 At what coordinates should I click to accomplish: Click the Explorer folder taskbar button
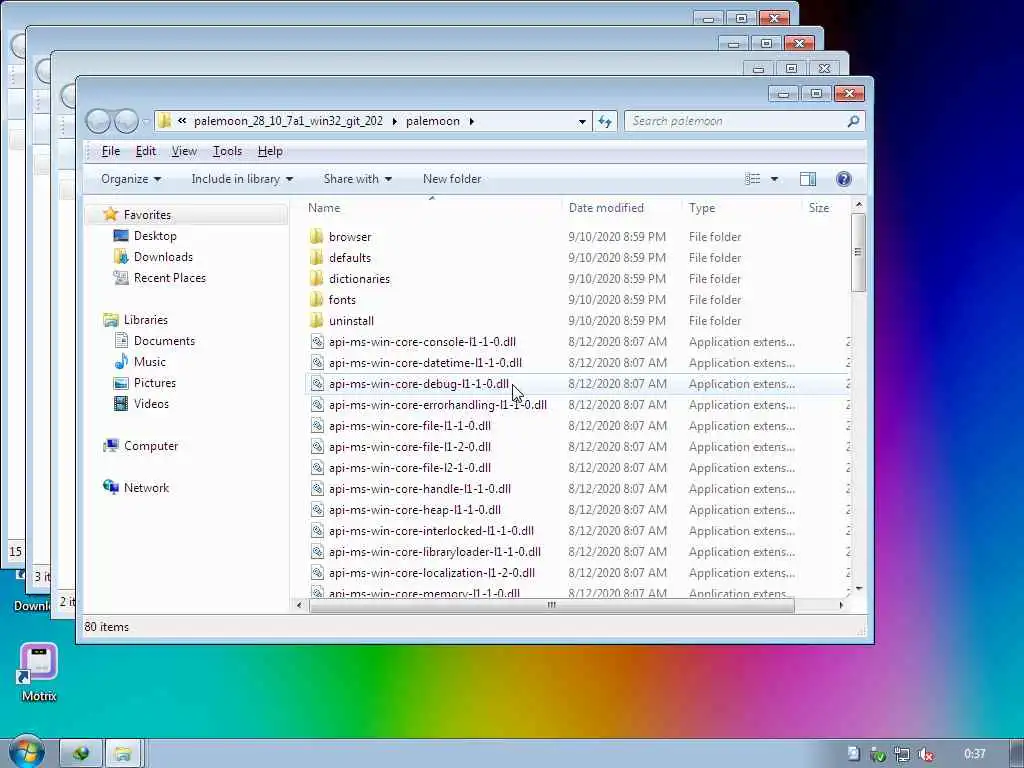point(123,754)
